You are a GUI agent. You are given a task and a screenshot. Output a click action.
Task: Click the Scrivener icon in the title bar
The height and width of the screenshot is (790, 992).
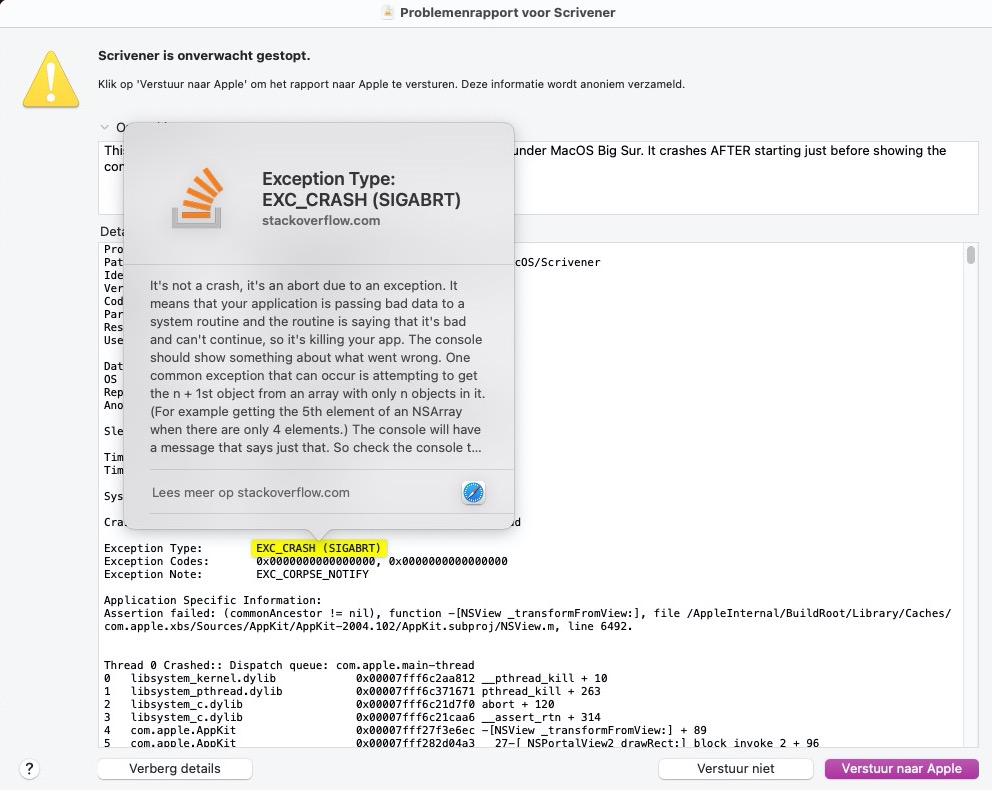click(388, 12)
